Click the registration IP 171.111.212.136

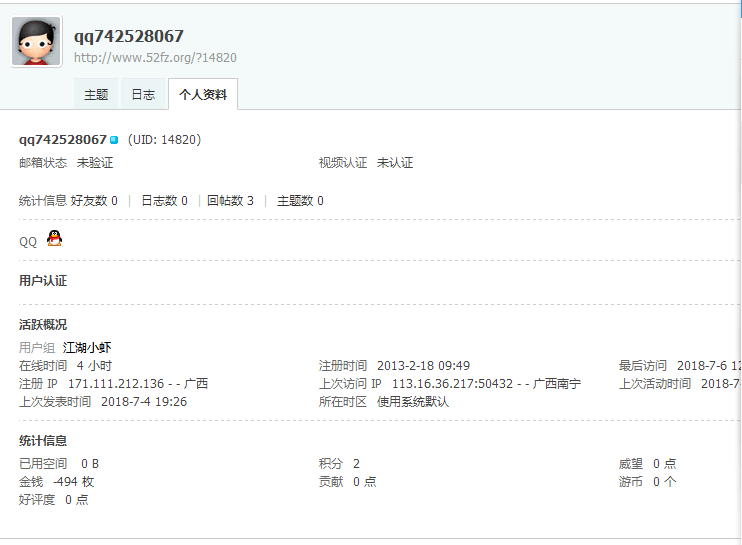115,384
